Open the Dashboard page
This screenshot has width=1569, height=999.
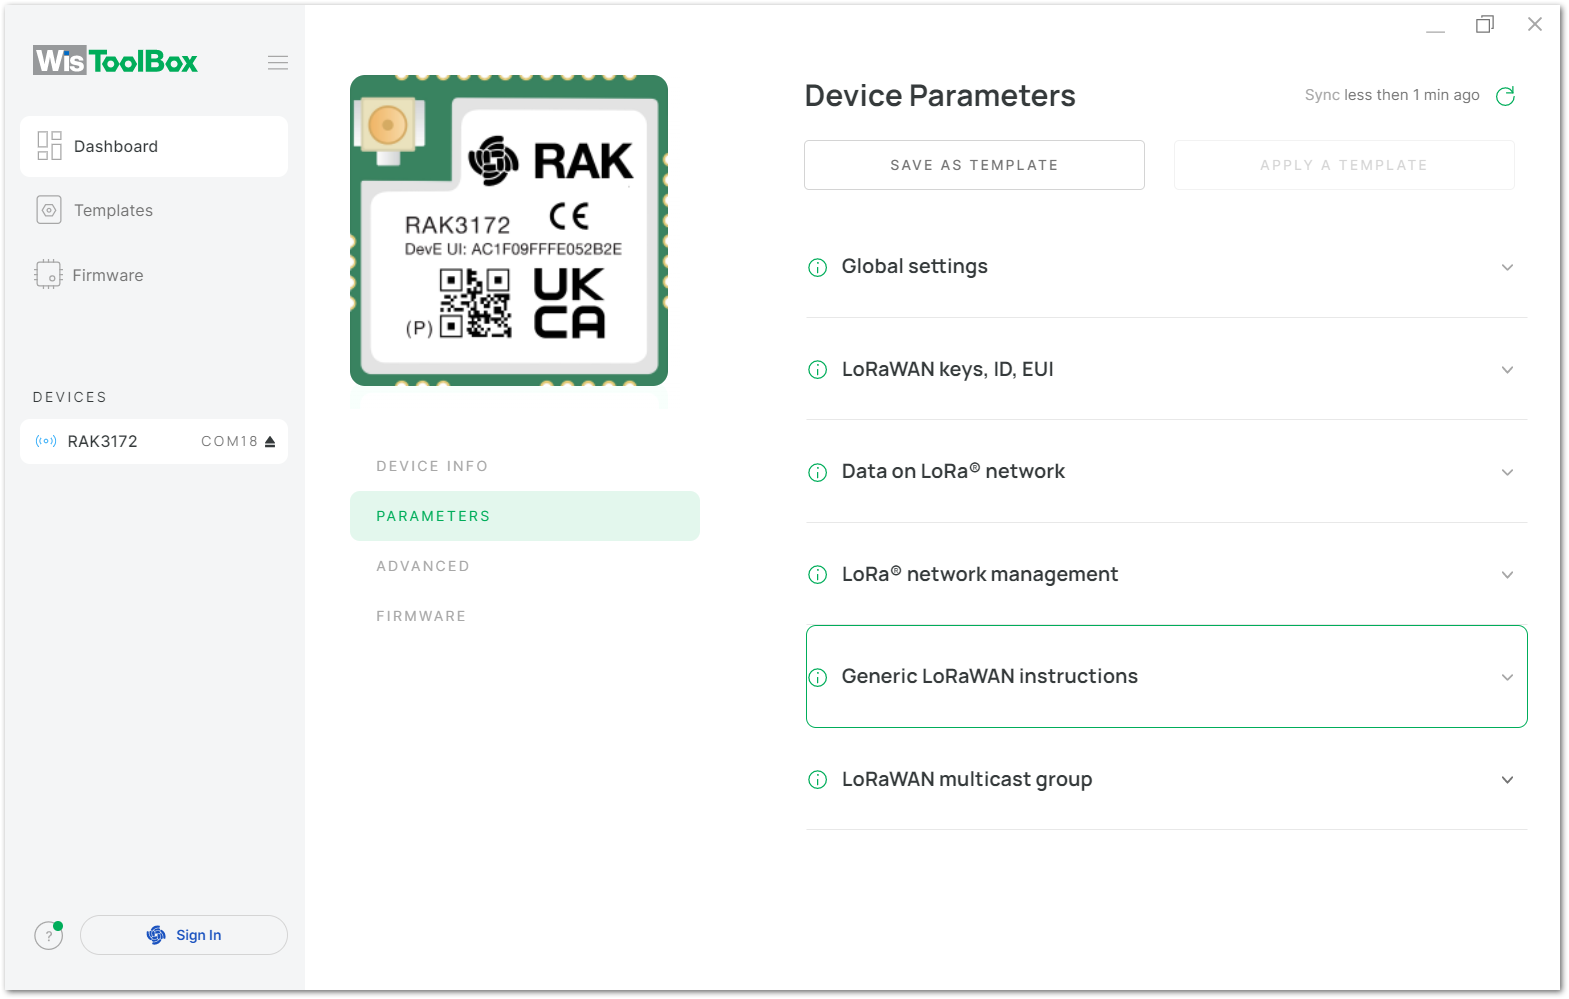pos(154,146)
